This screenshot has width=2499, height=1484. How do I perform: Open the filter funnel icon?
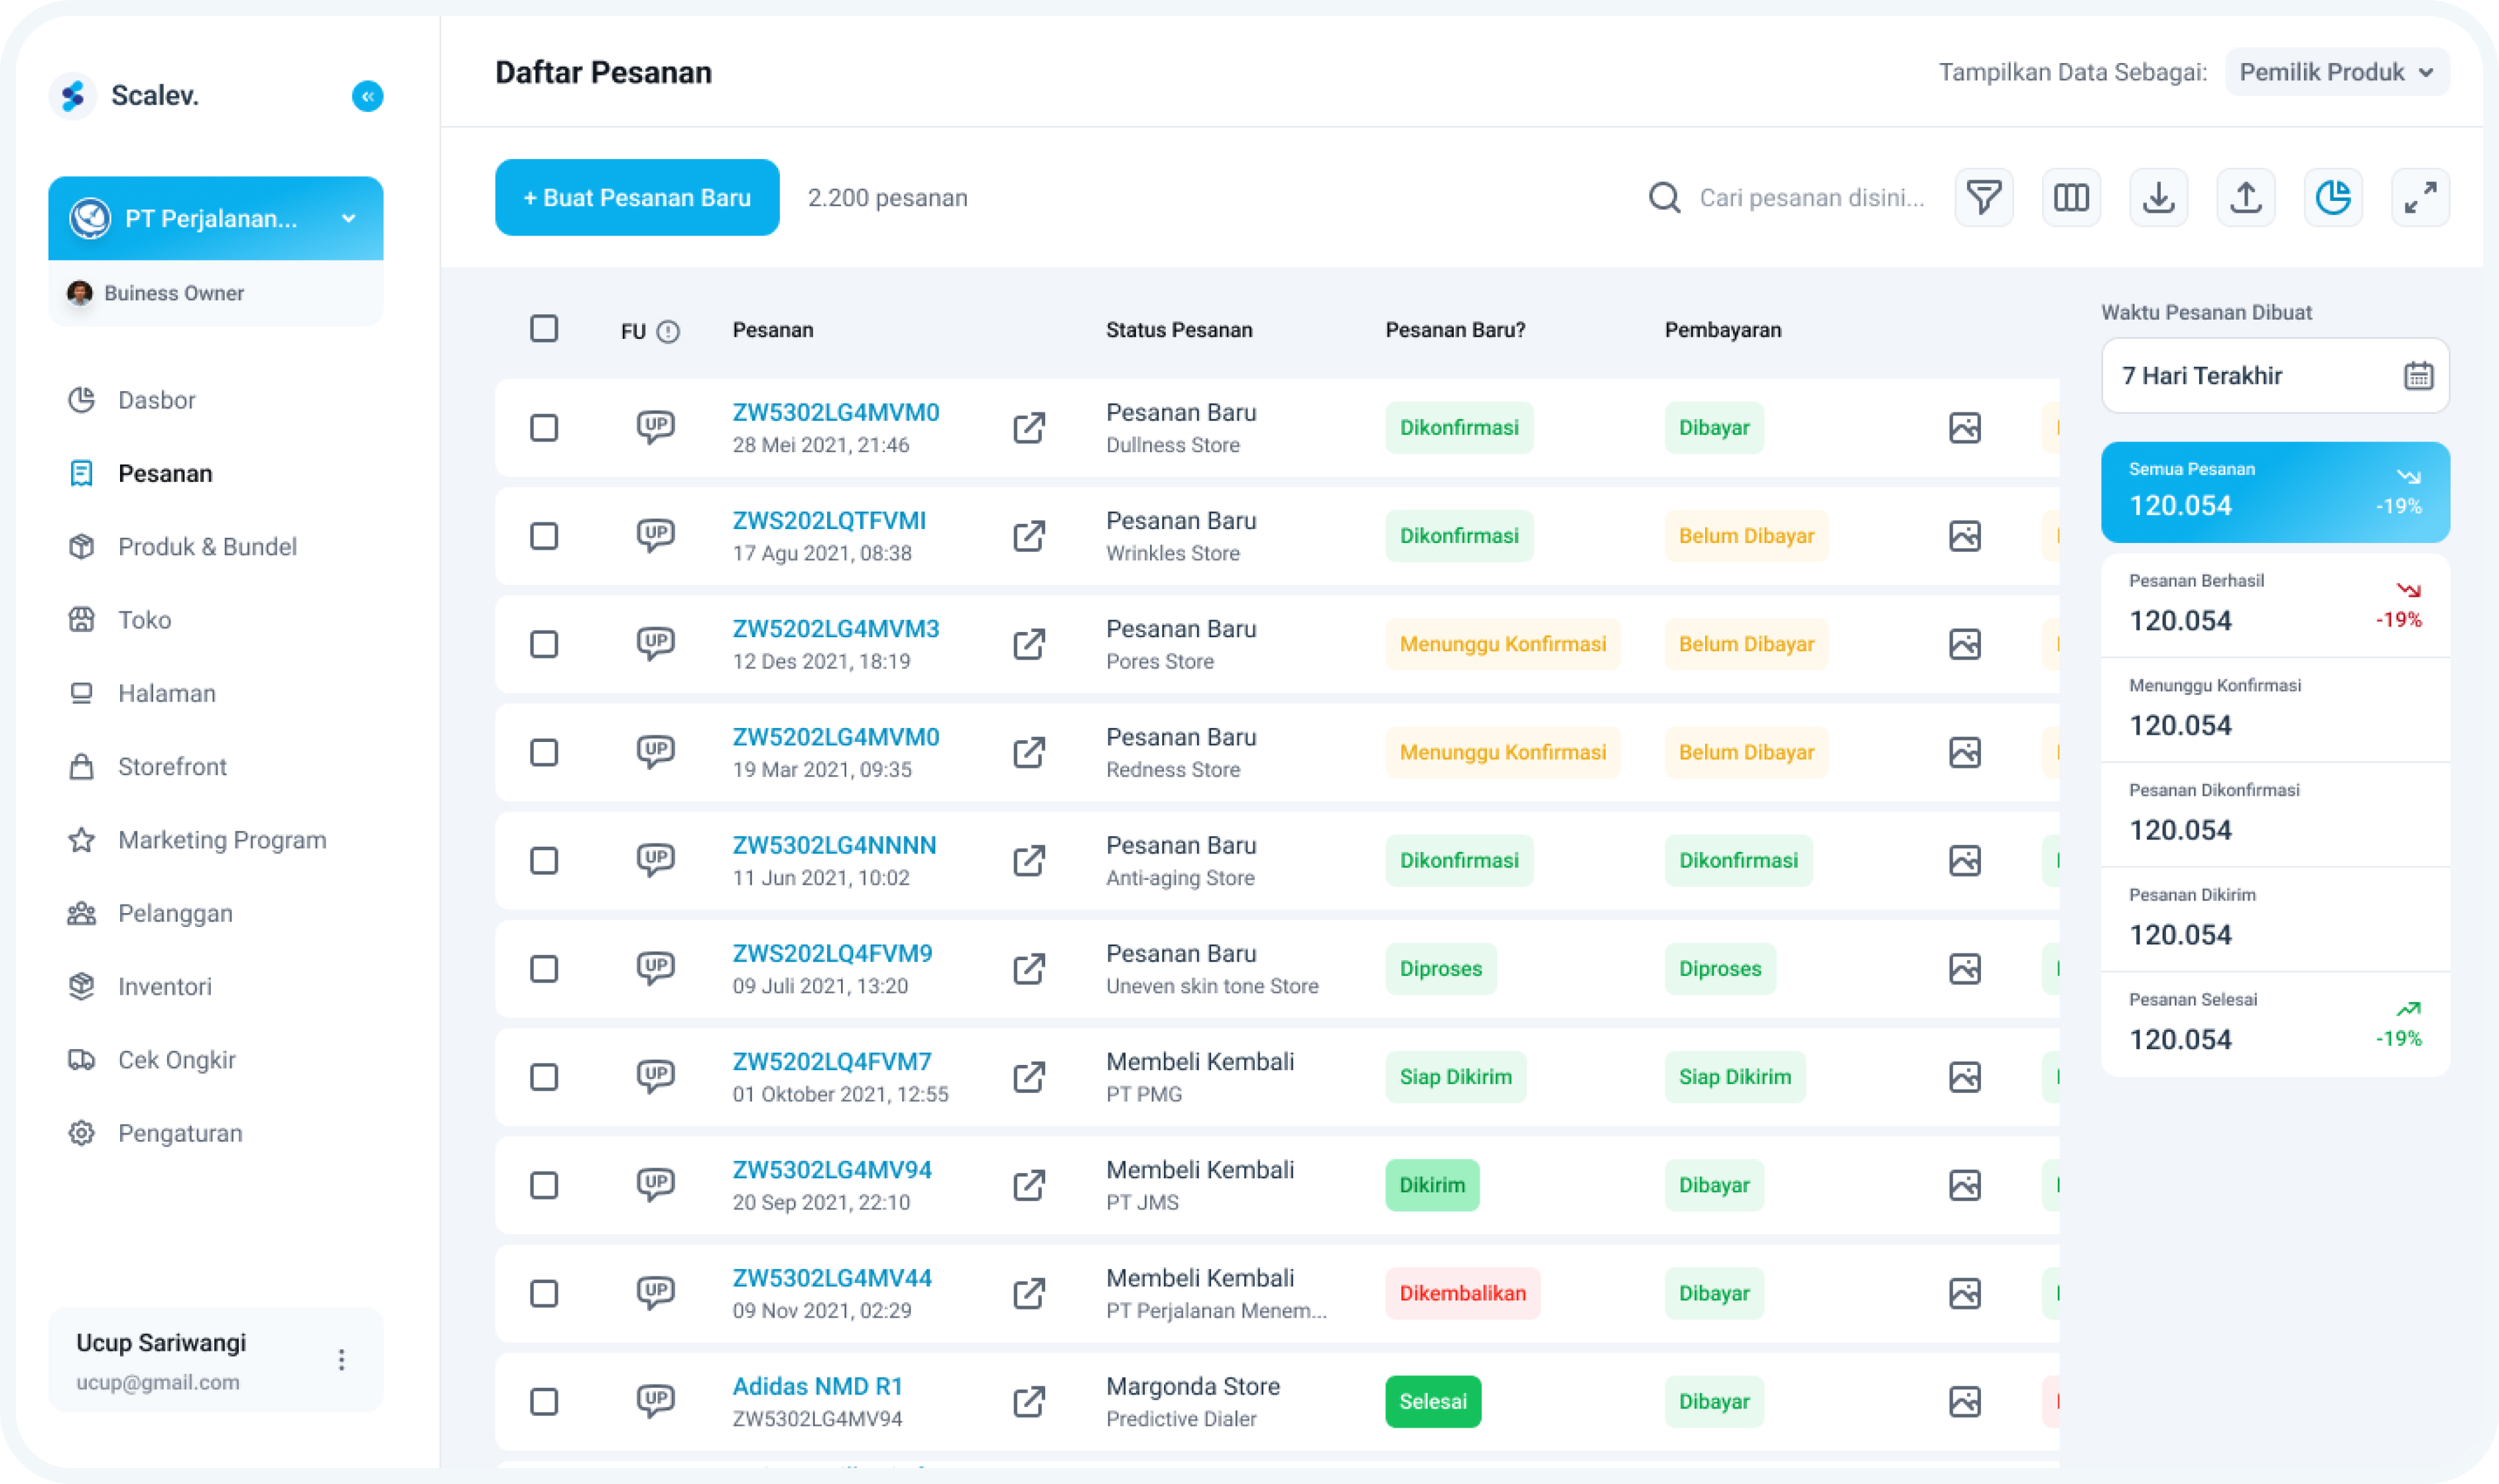(1984, 197)
